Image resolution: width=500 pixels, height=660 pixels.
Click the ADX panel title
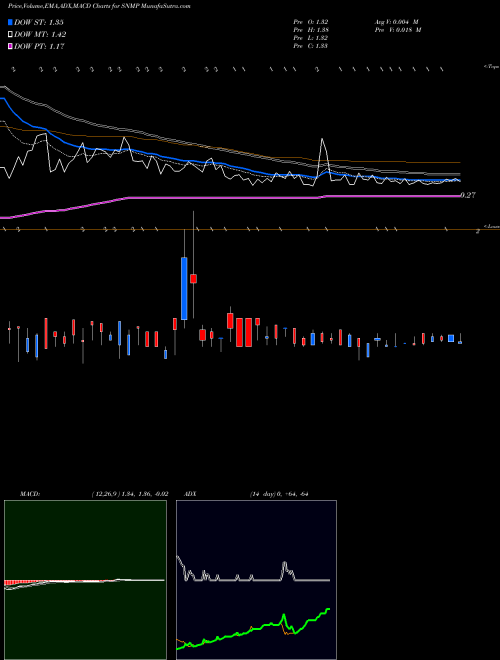click(190, 494)
